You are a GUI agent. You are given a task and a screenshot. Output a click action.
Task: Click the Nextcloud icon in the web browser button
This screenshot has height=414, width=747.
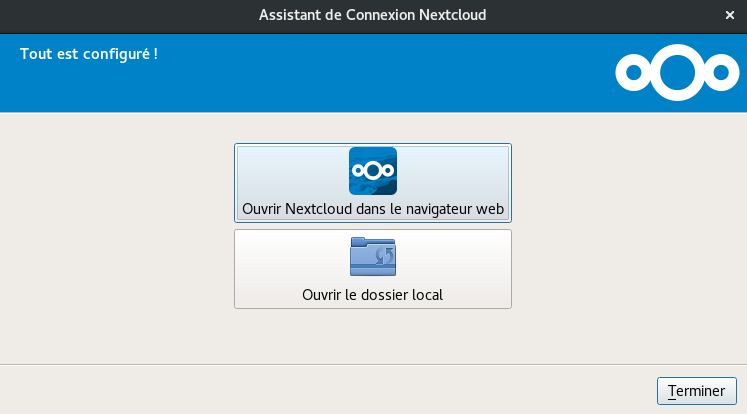point(372,171)
